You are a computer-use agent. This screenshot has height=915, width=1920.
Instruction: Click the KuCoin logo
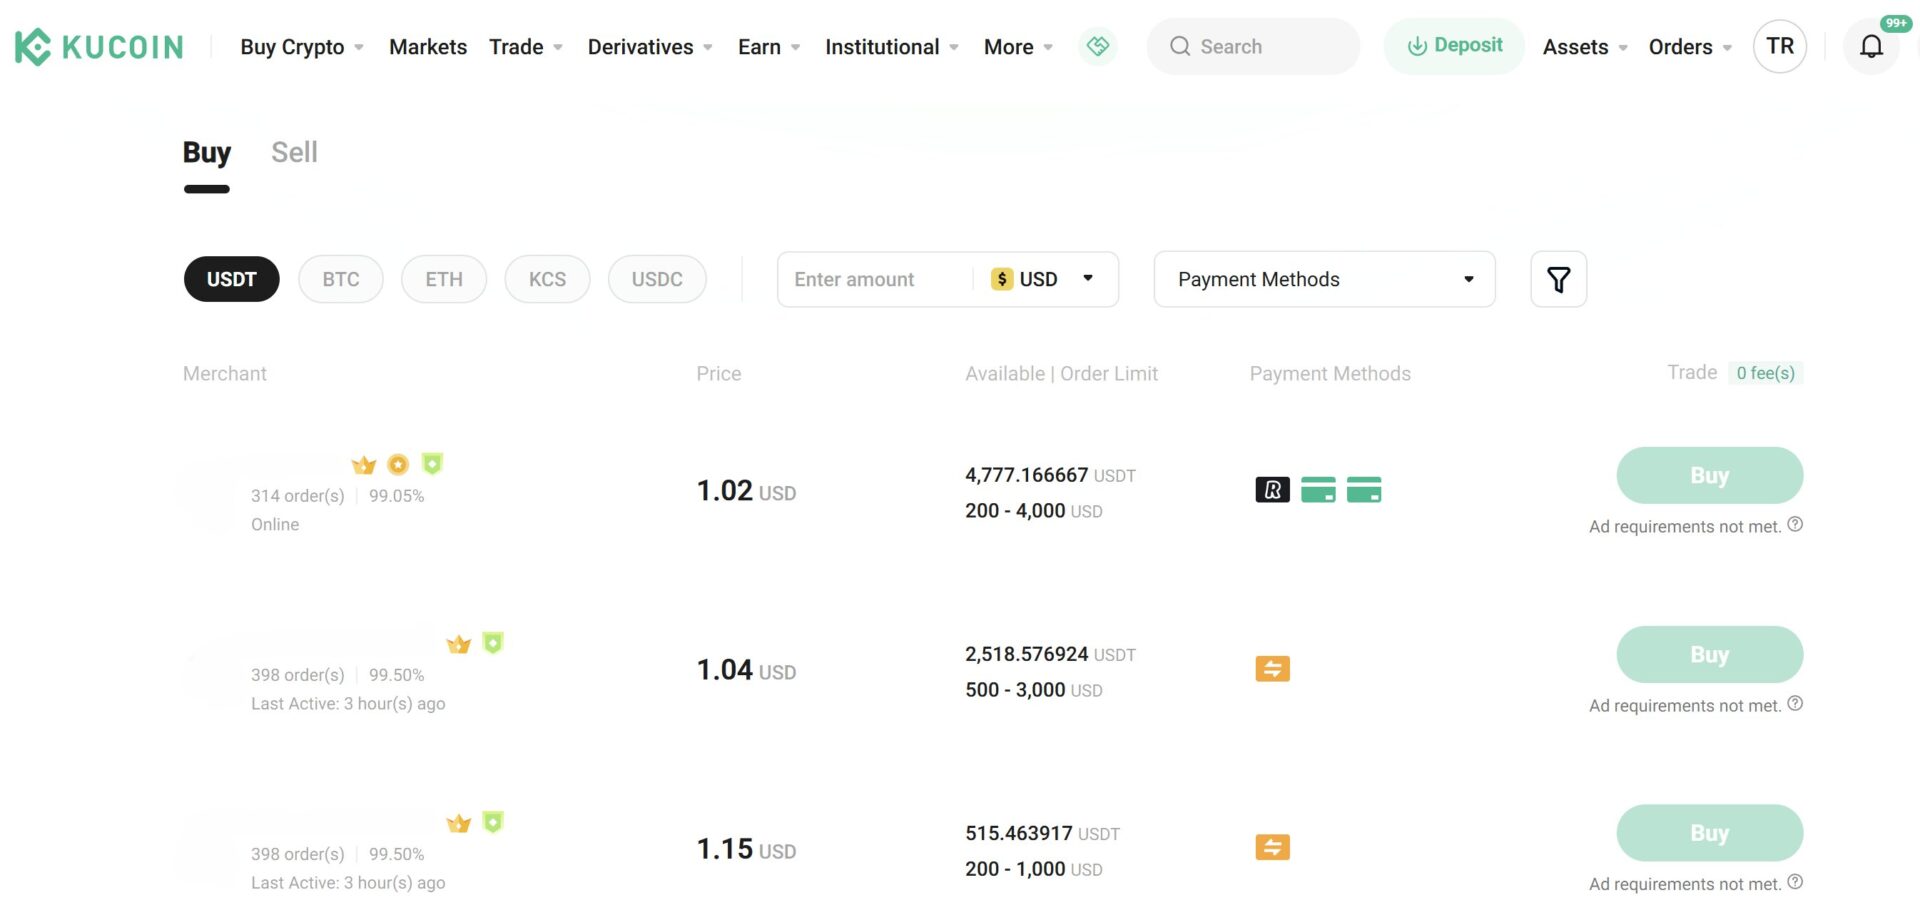(x=99, y=47)
